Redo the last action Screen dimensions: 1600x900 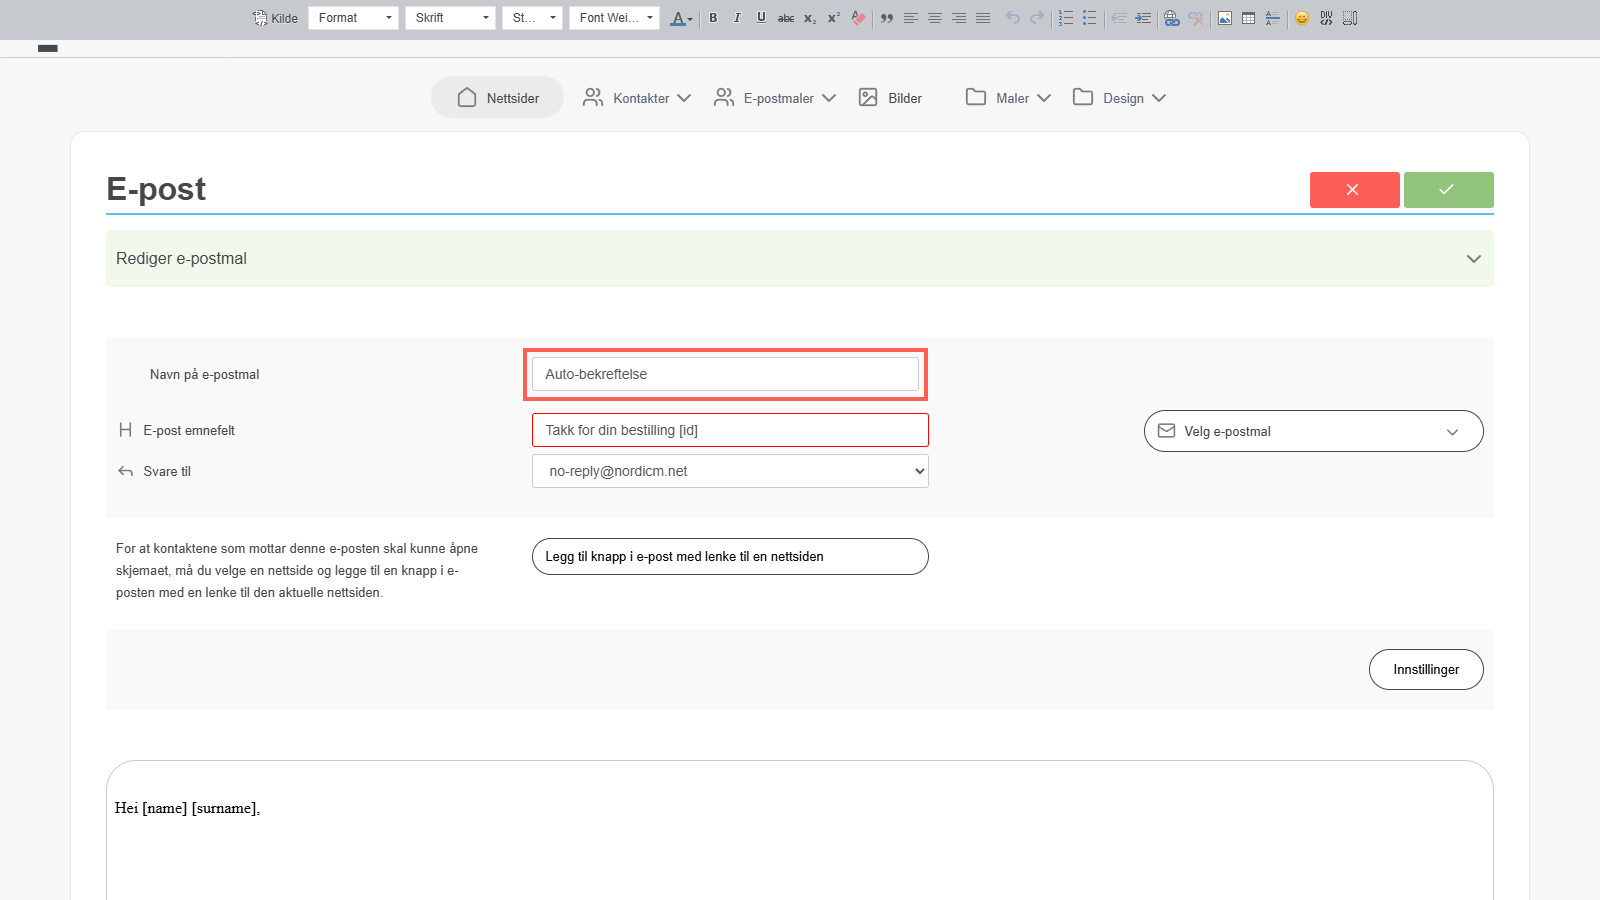coord(1037,18)
